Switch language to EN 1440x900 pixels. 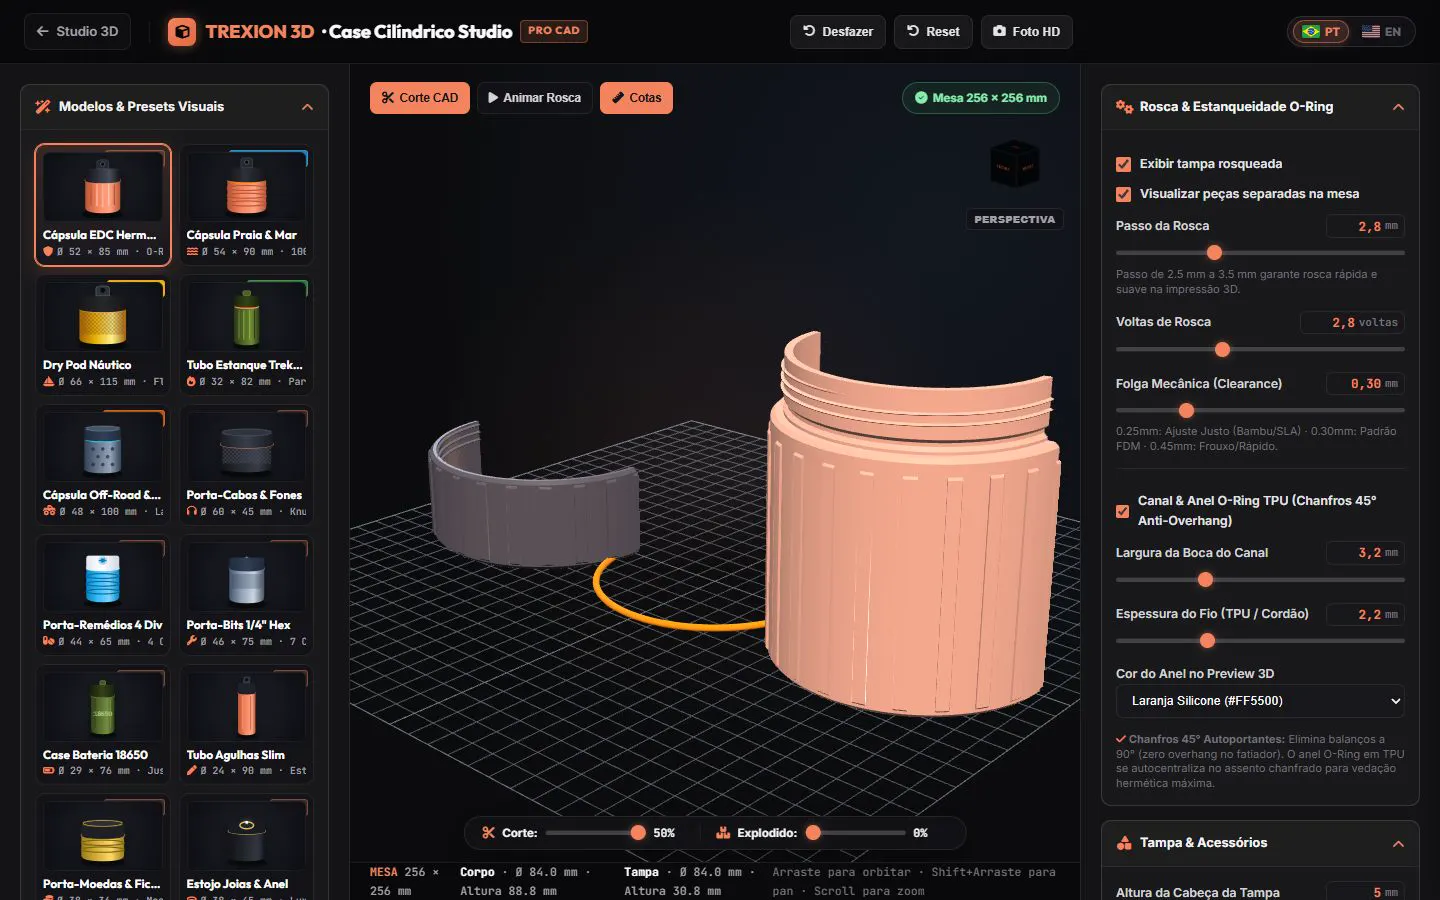(x=1381, y=32)
